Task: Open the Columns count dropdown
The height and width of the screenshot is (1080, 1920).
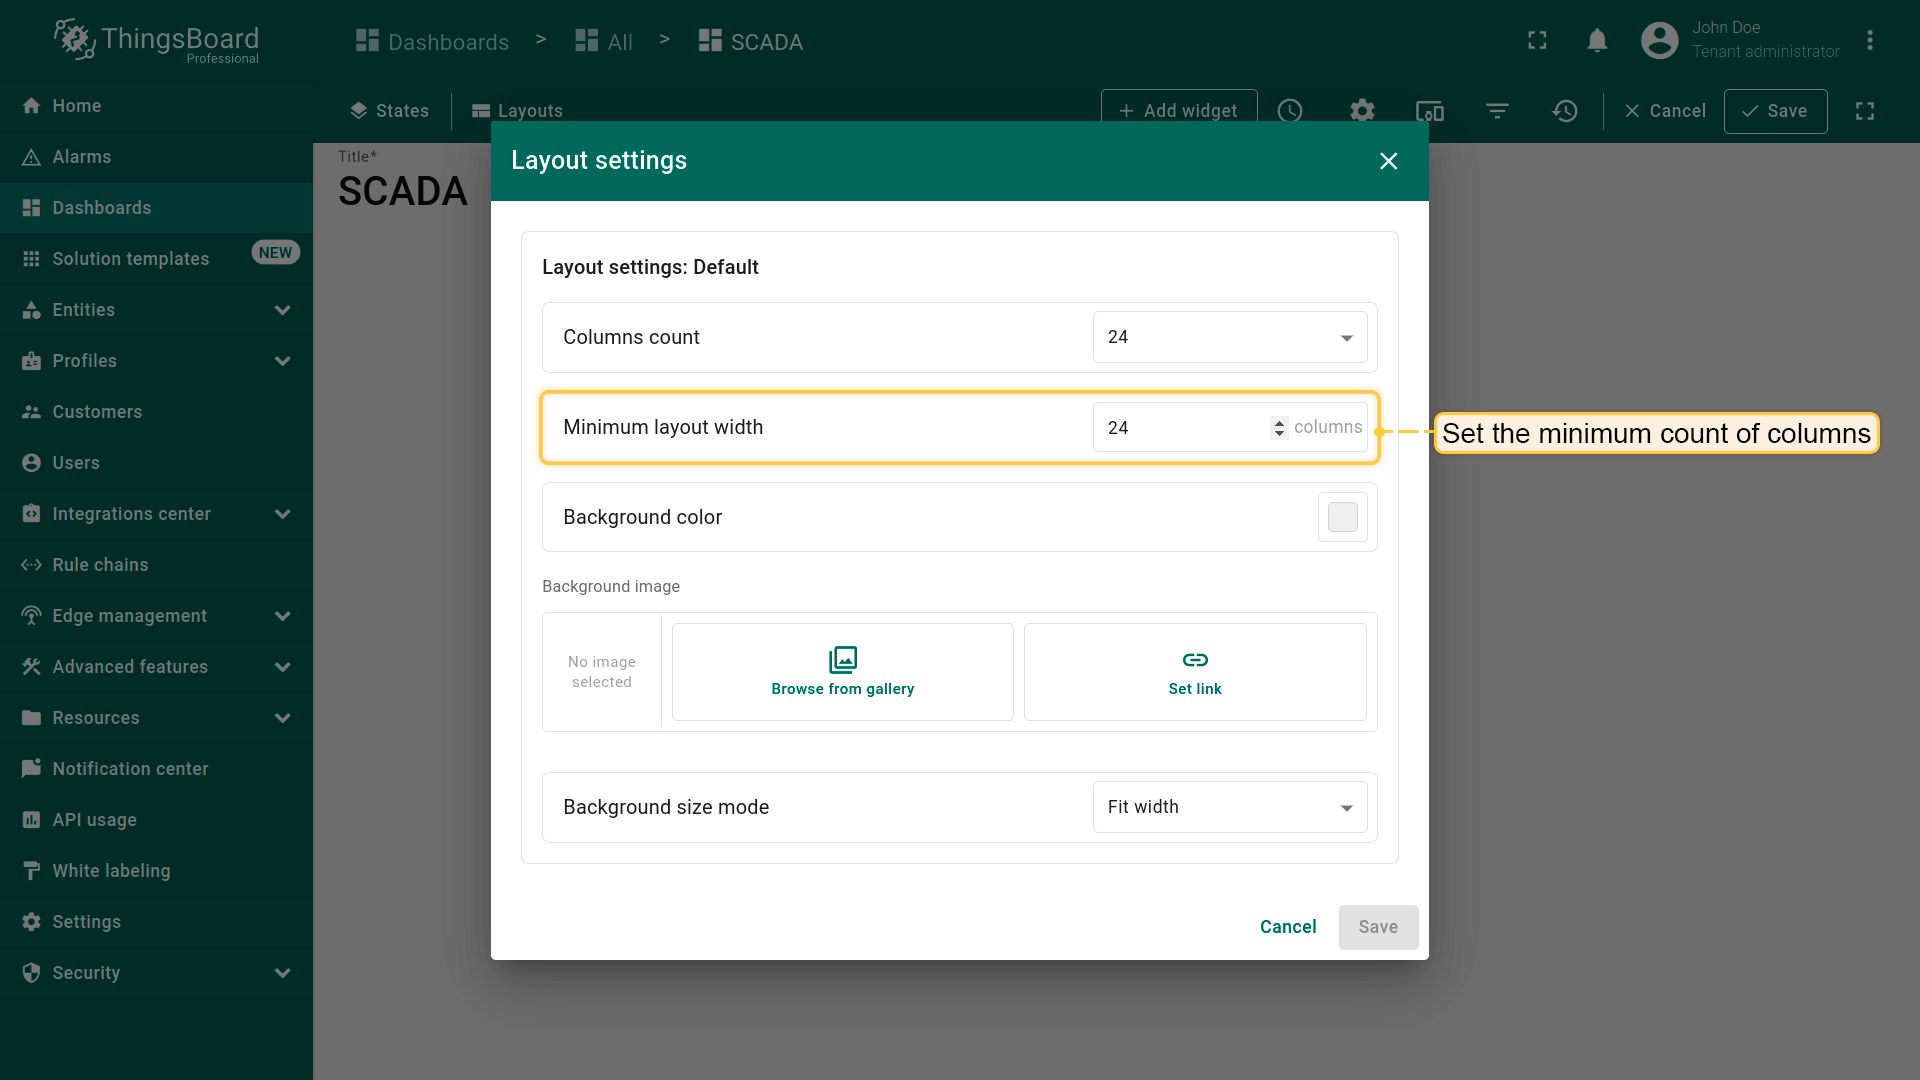Action: [x=1230, y=338]
